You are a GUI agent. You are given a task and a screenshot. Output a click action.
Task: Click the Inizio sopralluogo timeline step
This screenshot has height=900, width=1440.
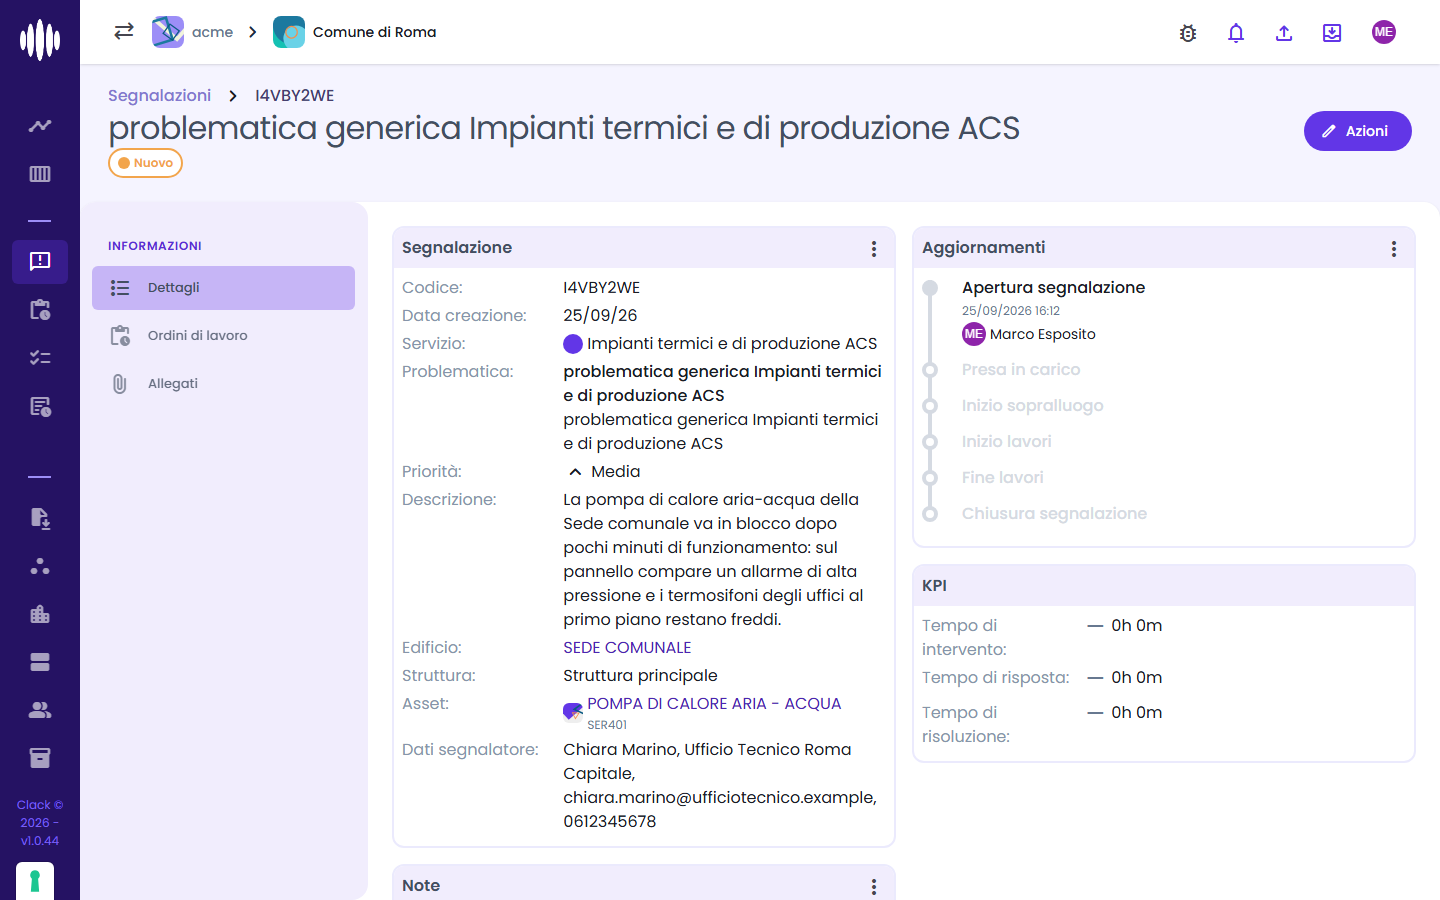1033,406
